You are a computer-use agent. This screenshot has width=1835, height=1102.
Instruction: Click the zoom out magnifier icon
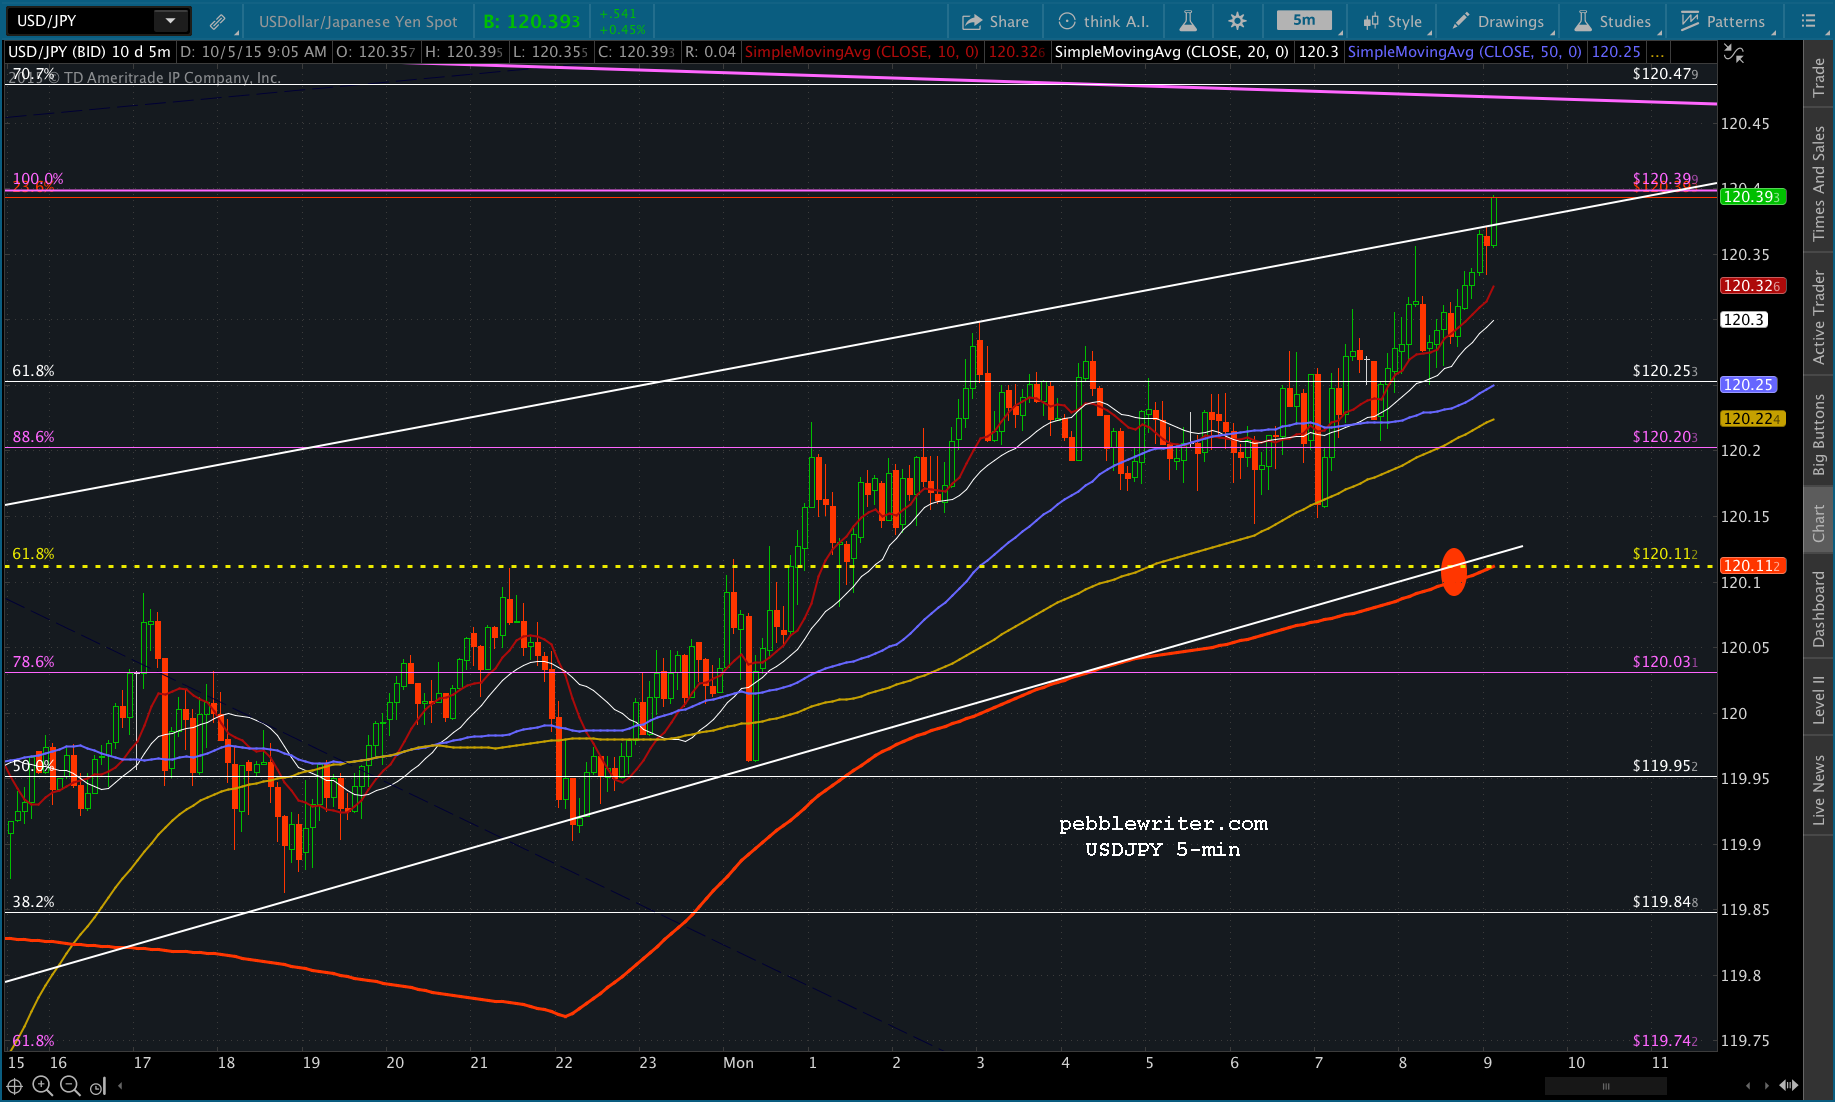tap(69, 1086)
